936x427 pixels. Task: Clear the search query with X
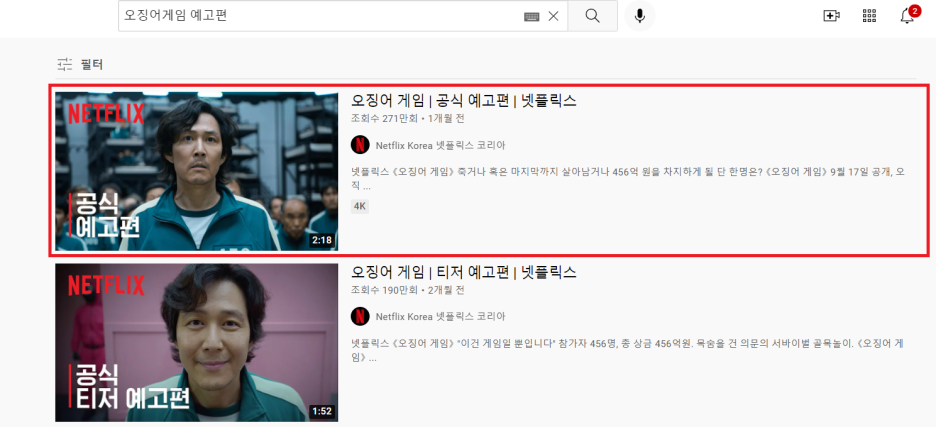click(553, 17)
